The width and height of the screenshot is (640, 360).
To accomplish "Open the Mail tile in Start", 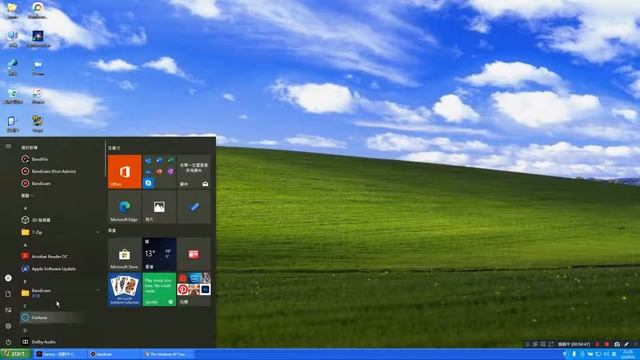I will [194, 171].
